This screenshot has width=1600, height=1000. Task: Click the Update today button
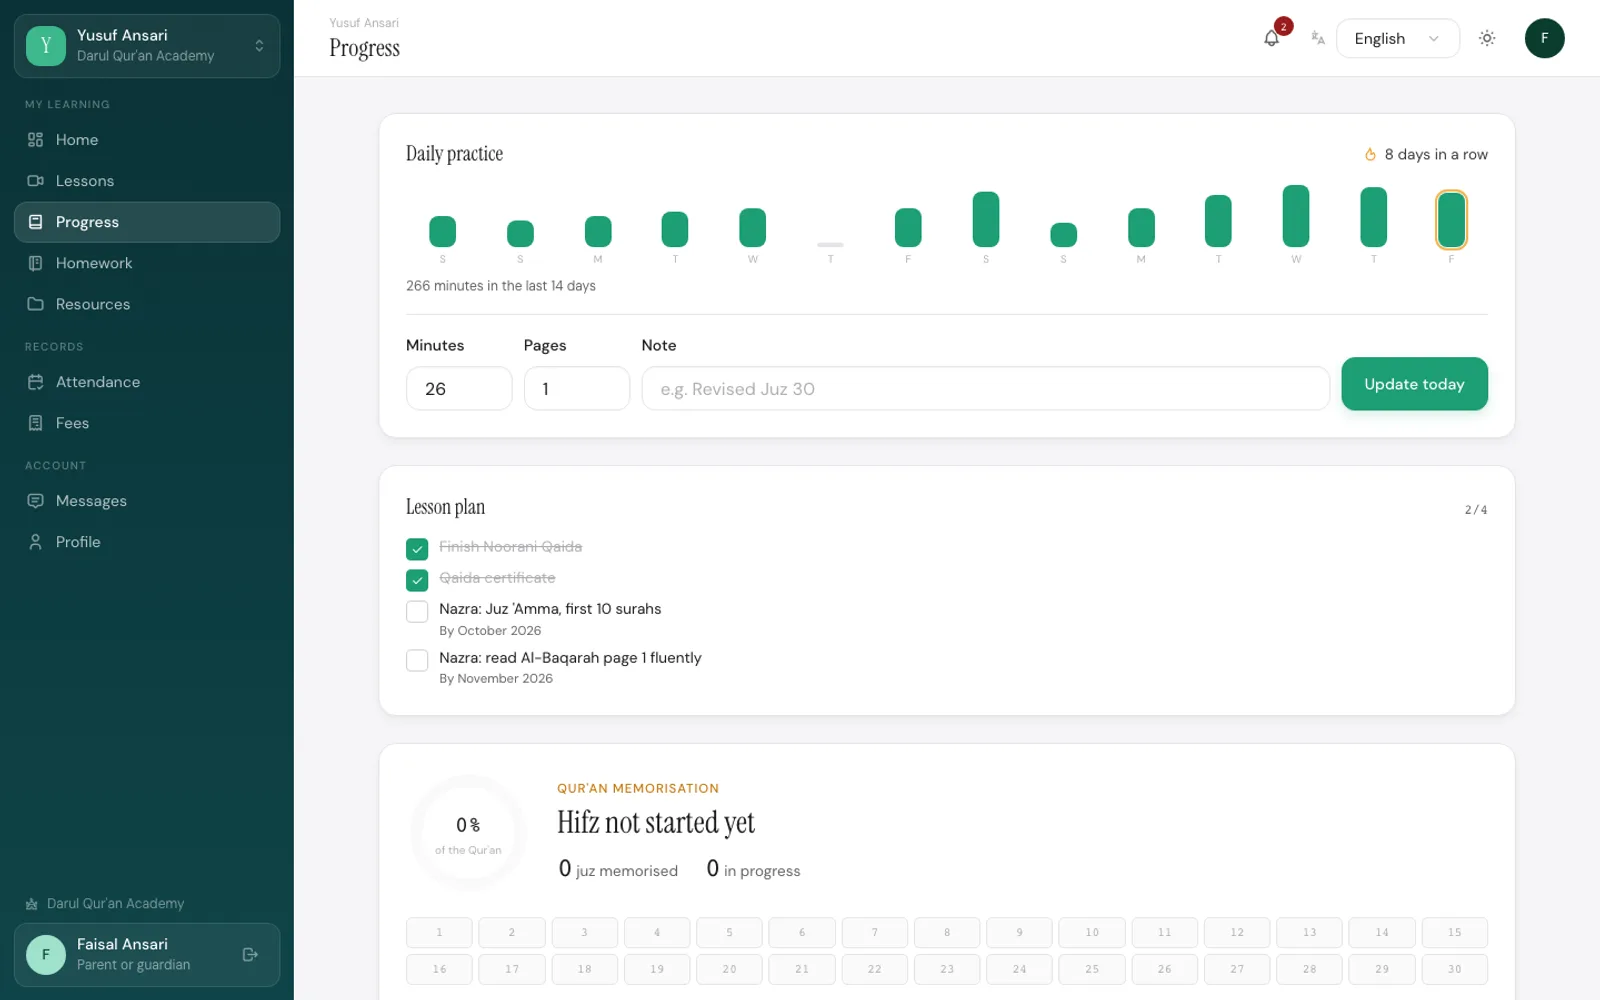click(1414, 384)
